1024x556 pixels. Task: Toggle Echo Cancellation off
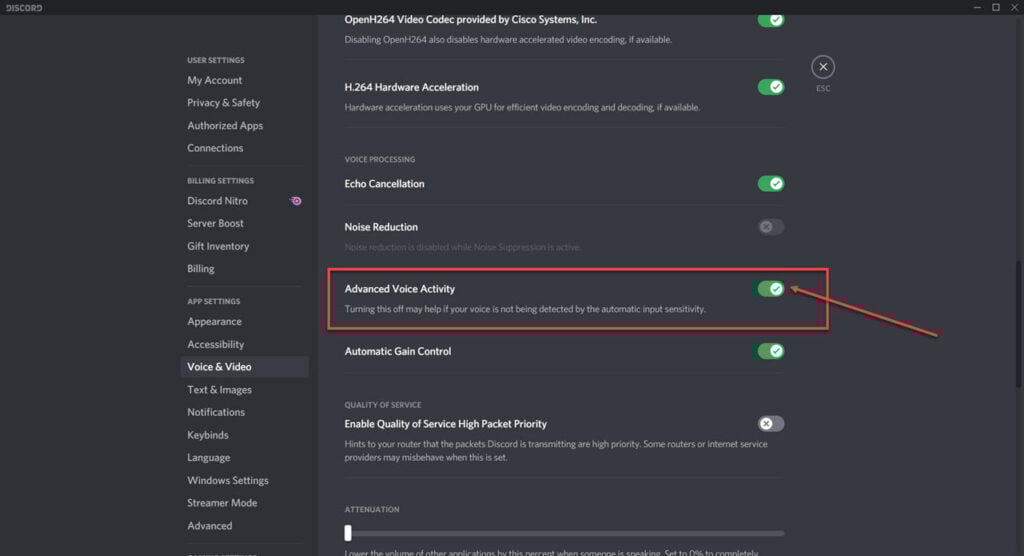tap(771, 184)
